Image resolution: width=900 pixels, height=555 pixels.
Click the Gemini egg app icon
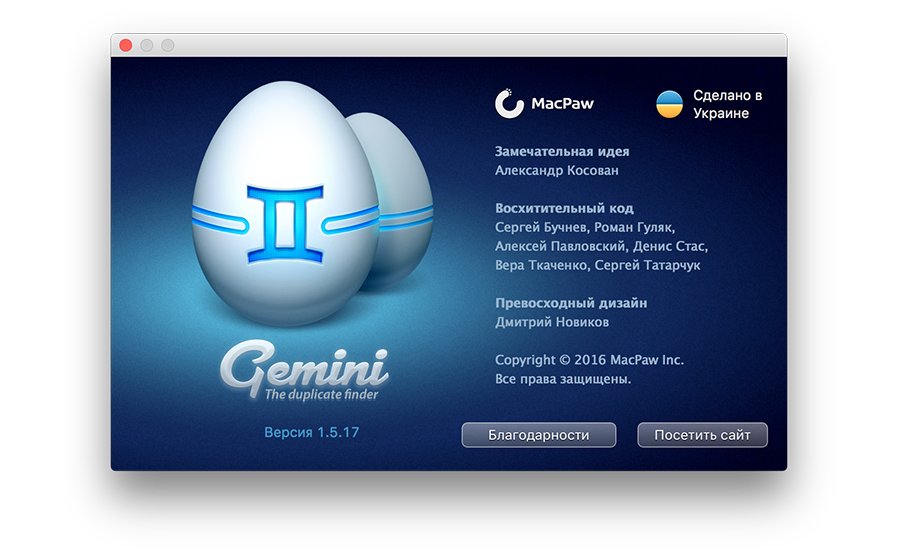coord(312,204)
